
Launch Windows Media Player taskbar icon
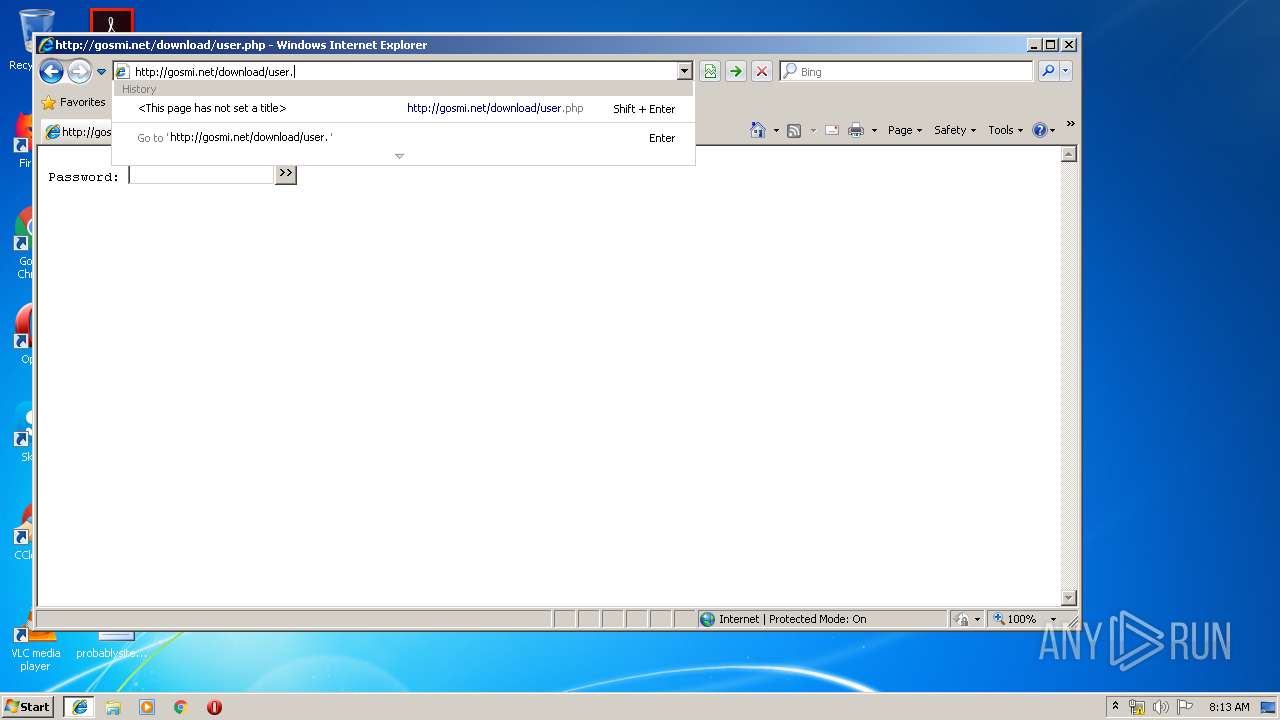pyautogui.click(x=147, y=706)
